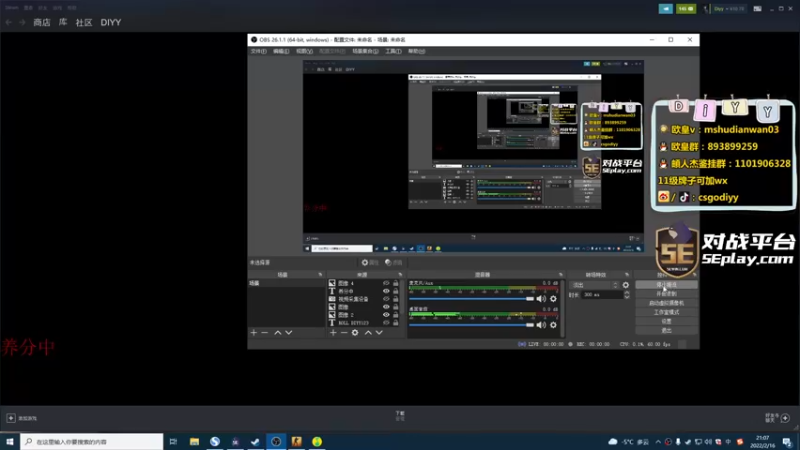Open OBS 设置 settings button
This screenshot has width=800, height=450.
666,321
